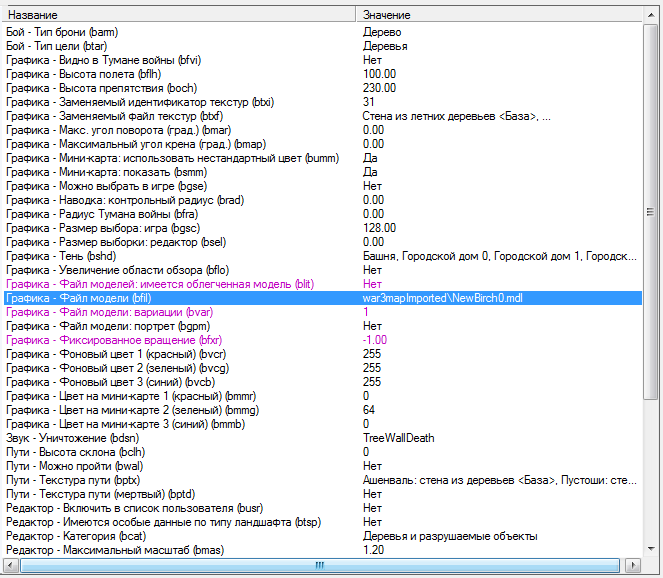Select row Редактор - Категория (bcat)
This screenshot has height=578, width=663.
coord(323,536)
